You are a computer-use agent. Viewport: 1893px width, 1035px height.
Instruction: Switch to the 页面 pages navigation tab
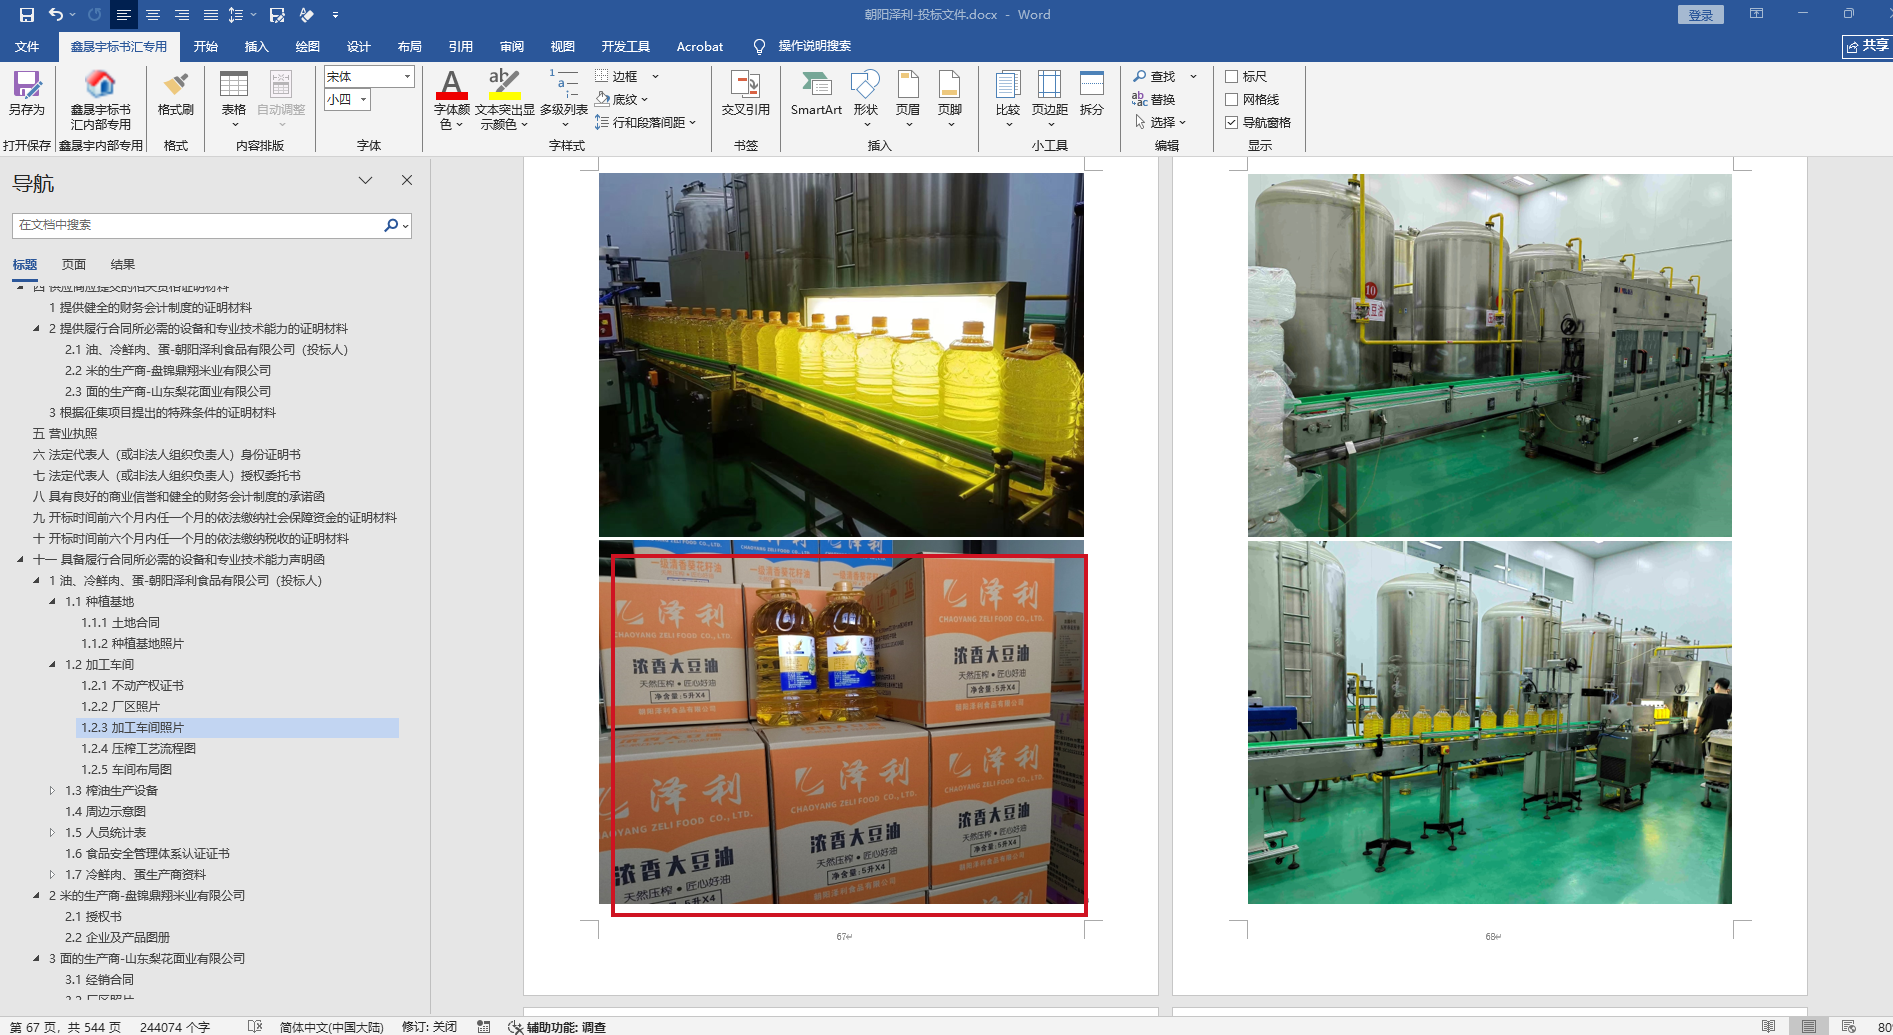click(74, 265)
